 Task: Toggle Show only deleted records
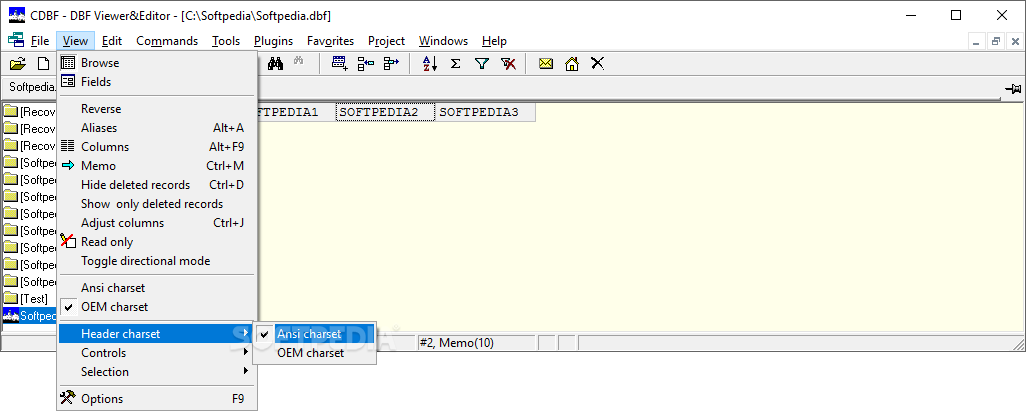[157, 204]
